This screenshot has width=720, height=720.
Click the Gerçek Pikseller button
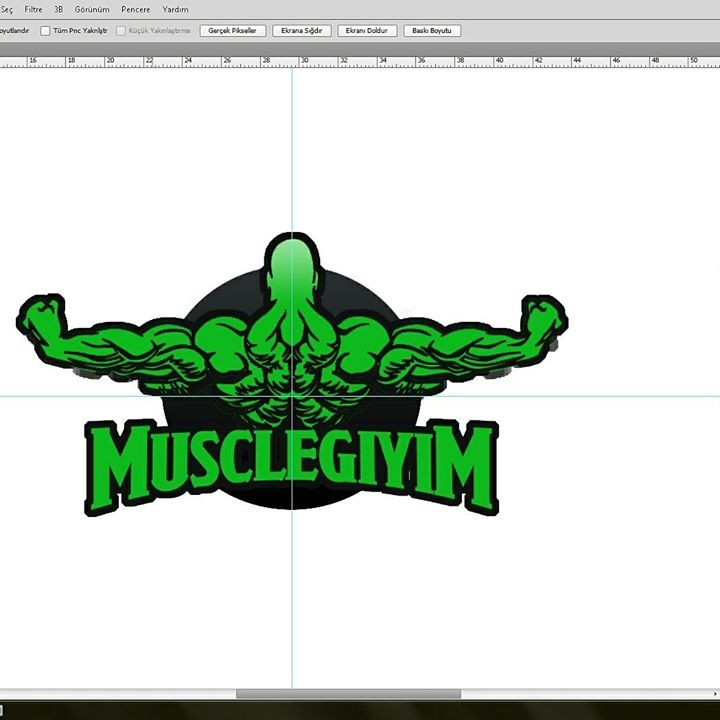tap(232, 31)
